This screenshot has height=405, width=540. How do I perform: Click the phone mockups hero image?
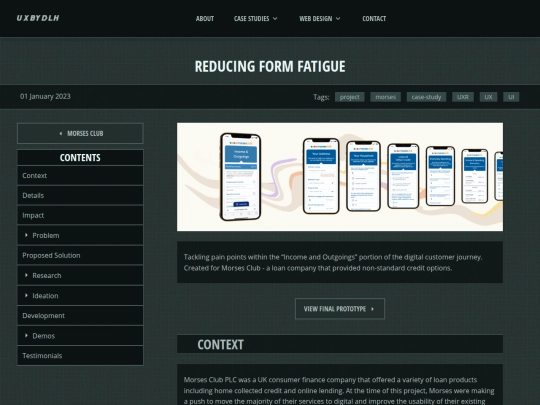tap(340, 177)
